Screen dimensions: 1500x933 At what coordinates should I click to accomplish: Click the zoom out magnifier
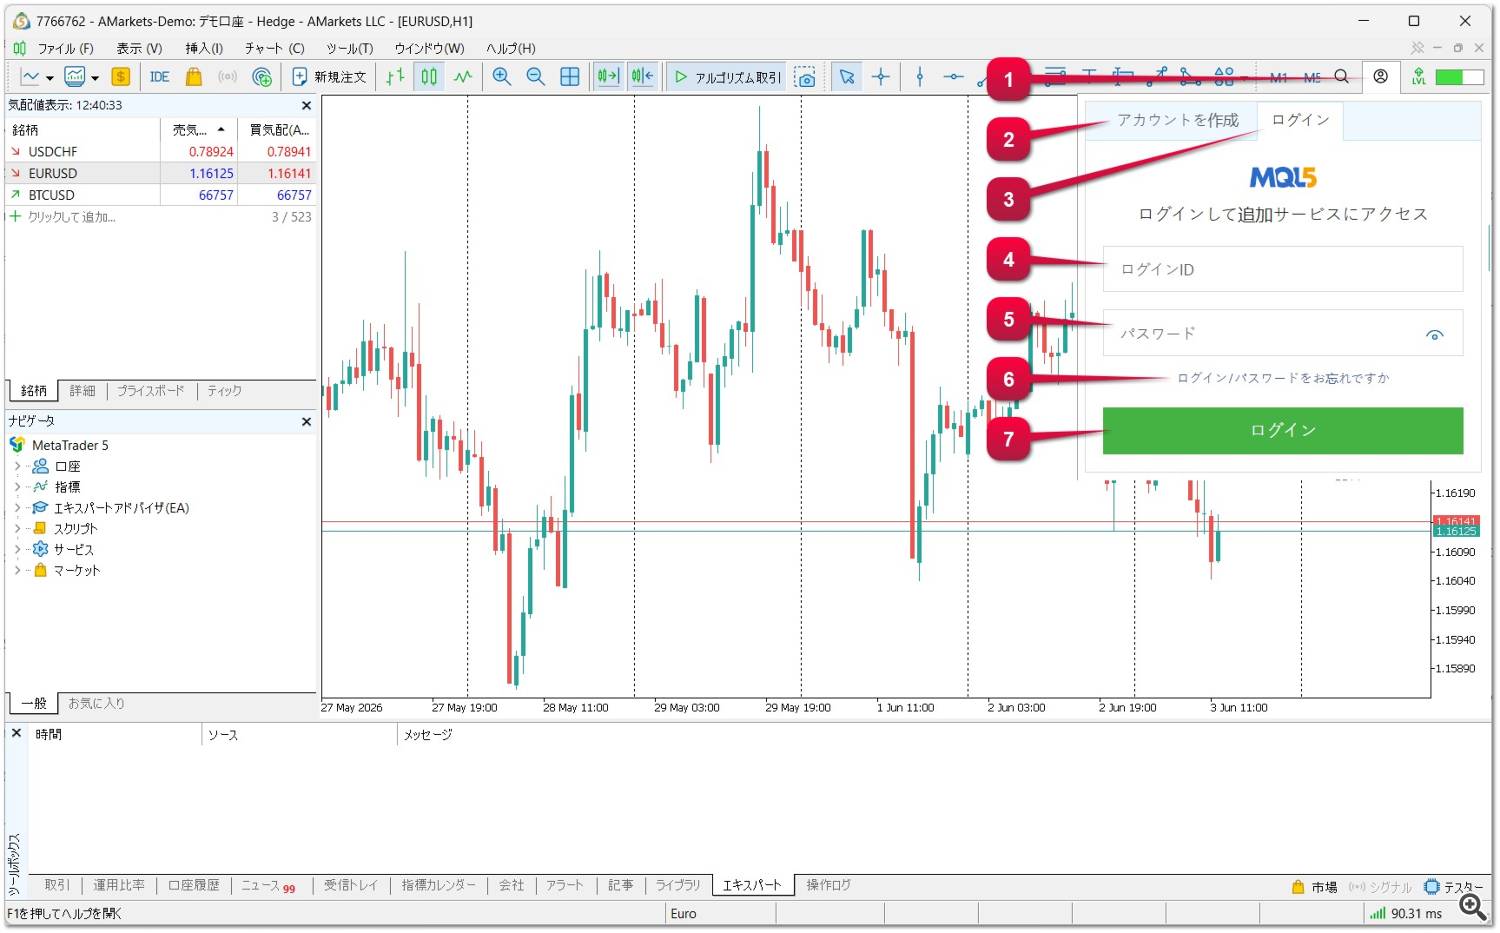536,77
